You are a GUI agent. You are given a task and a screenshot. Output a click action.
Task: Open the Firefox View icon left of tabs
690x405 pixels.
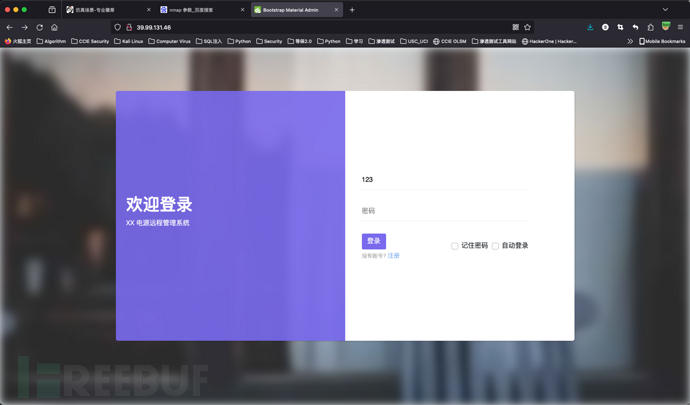pyautogui.click(x=52, y=10)
